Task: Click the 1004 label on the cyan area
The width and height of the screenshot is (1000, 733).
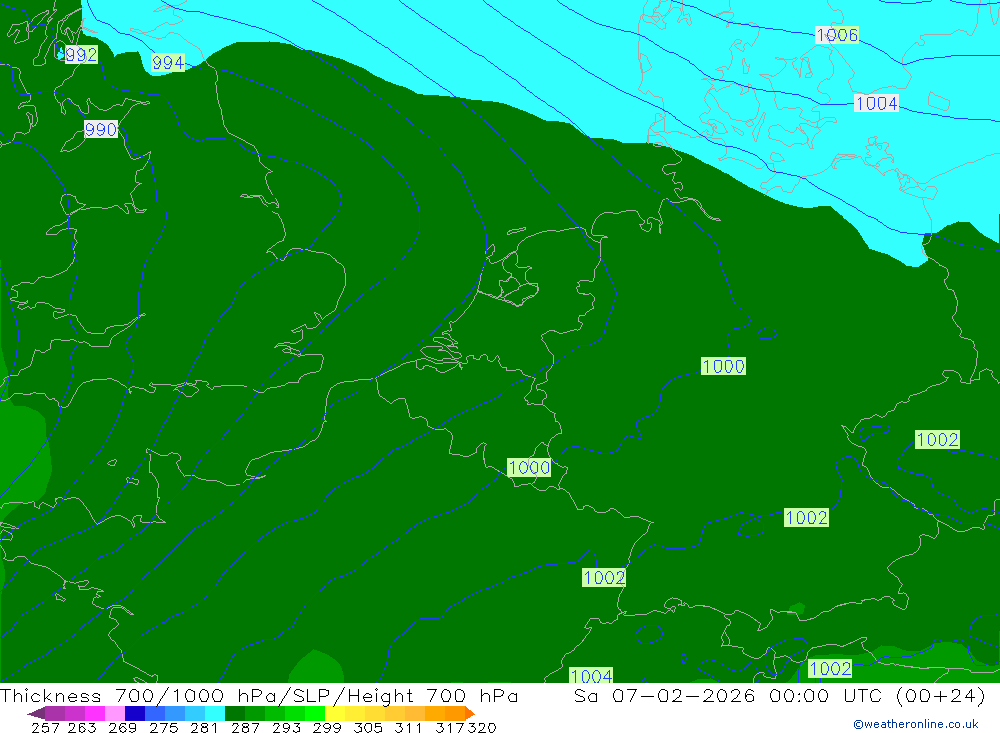Action: tap(876, 103)
